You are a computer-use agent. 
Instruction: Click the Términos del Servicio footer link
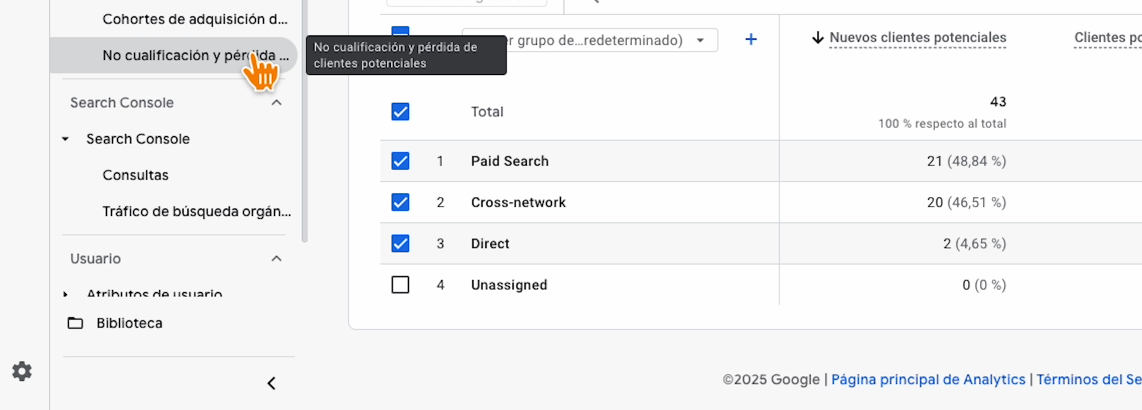(1088, 379)
